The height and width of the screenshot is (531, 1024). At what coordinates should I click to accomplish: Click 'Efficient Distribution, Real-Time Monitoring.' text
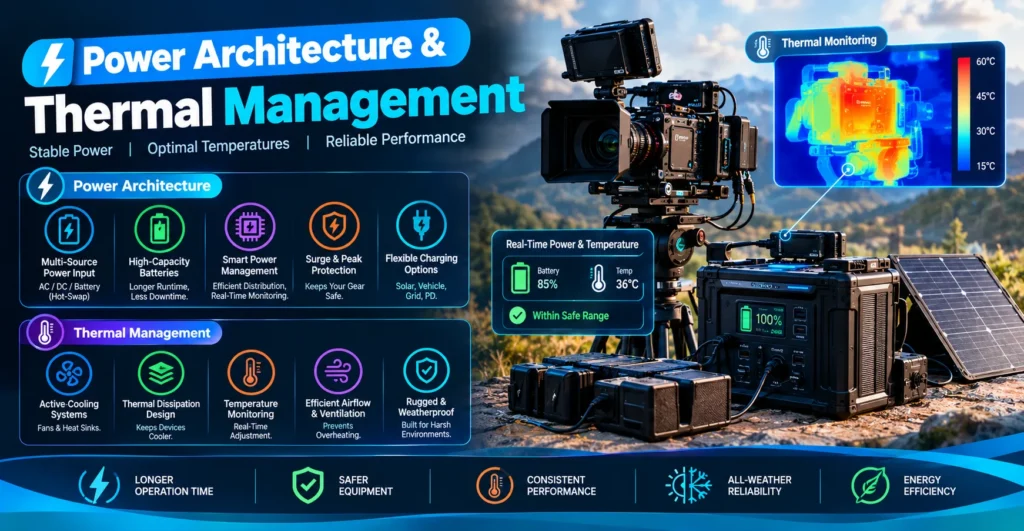(x=249, y=291)
